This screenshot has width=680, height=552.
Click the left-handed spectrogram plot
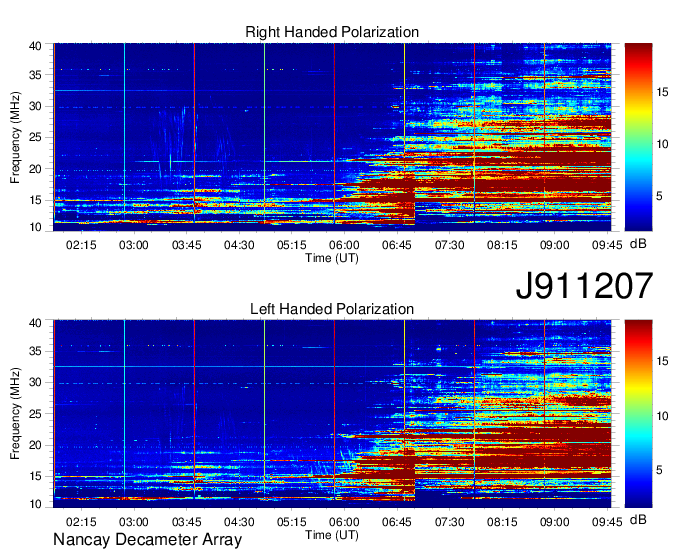pos(332,414)
